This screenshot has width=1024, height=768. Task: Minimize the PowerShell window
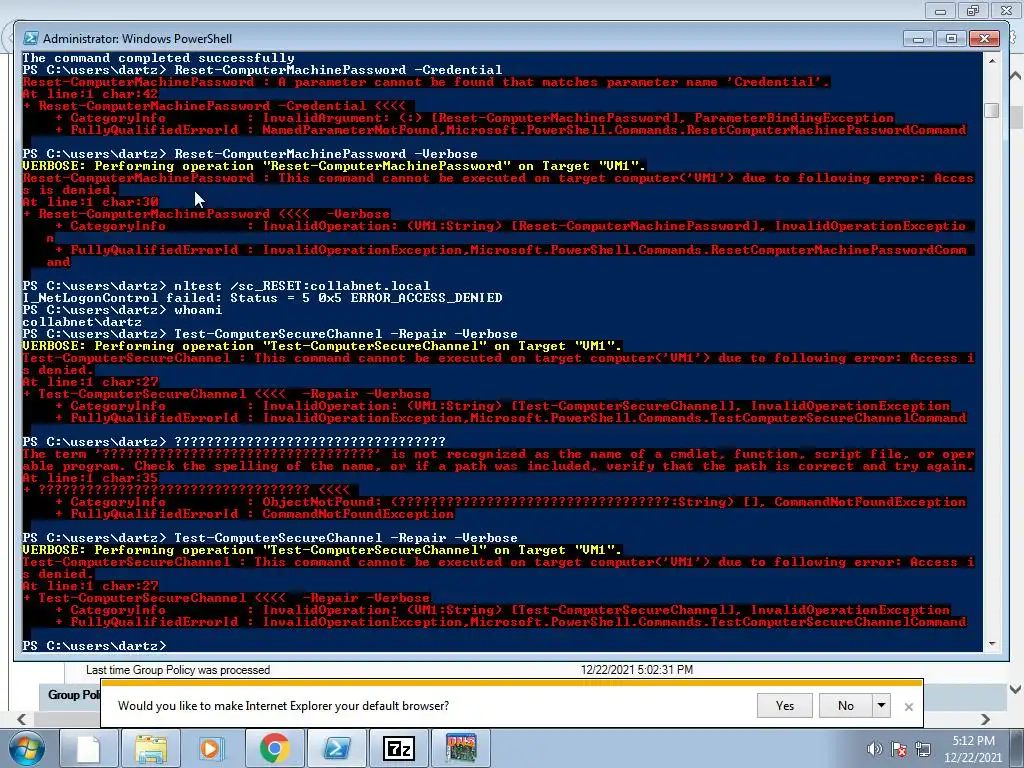pyautogui.click(x=918, y=39)
